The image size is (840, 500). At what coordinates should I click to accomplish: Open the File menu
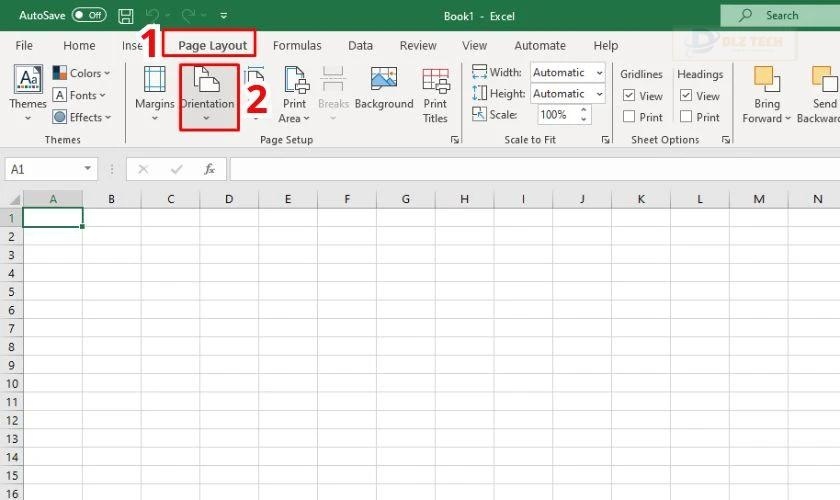tap(24, 46)
